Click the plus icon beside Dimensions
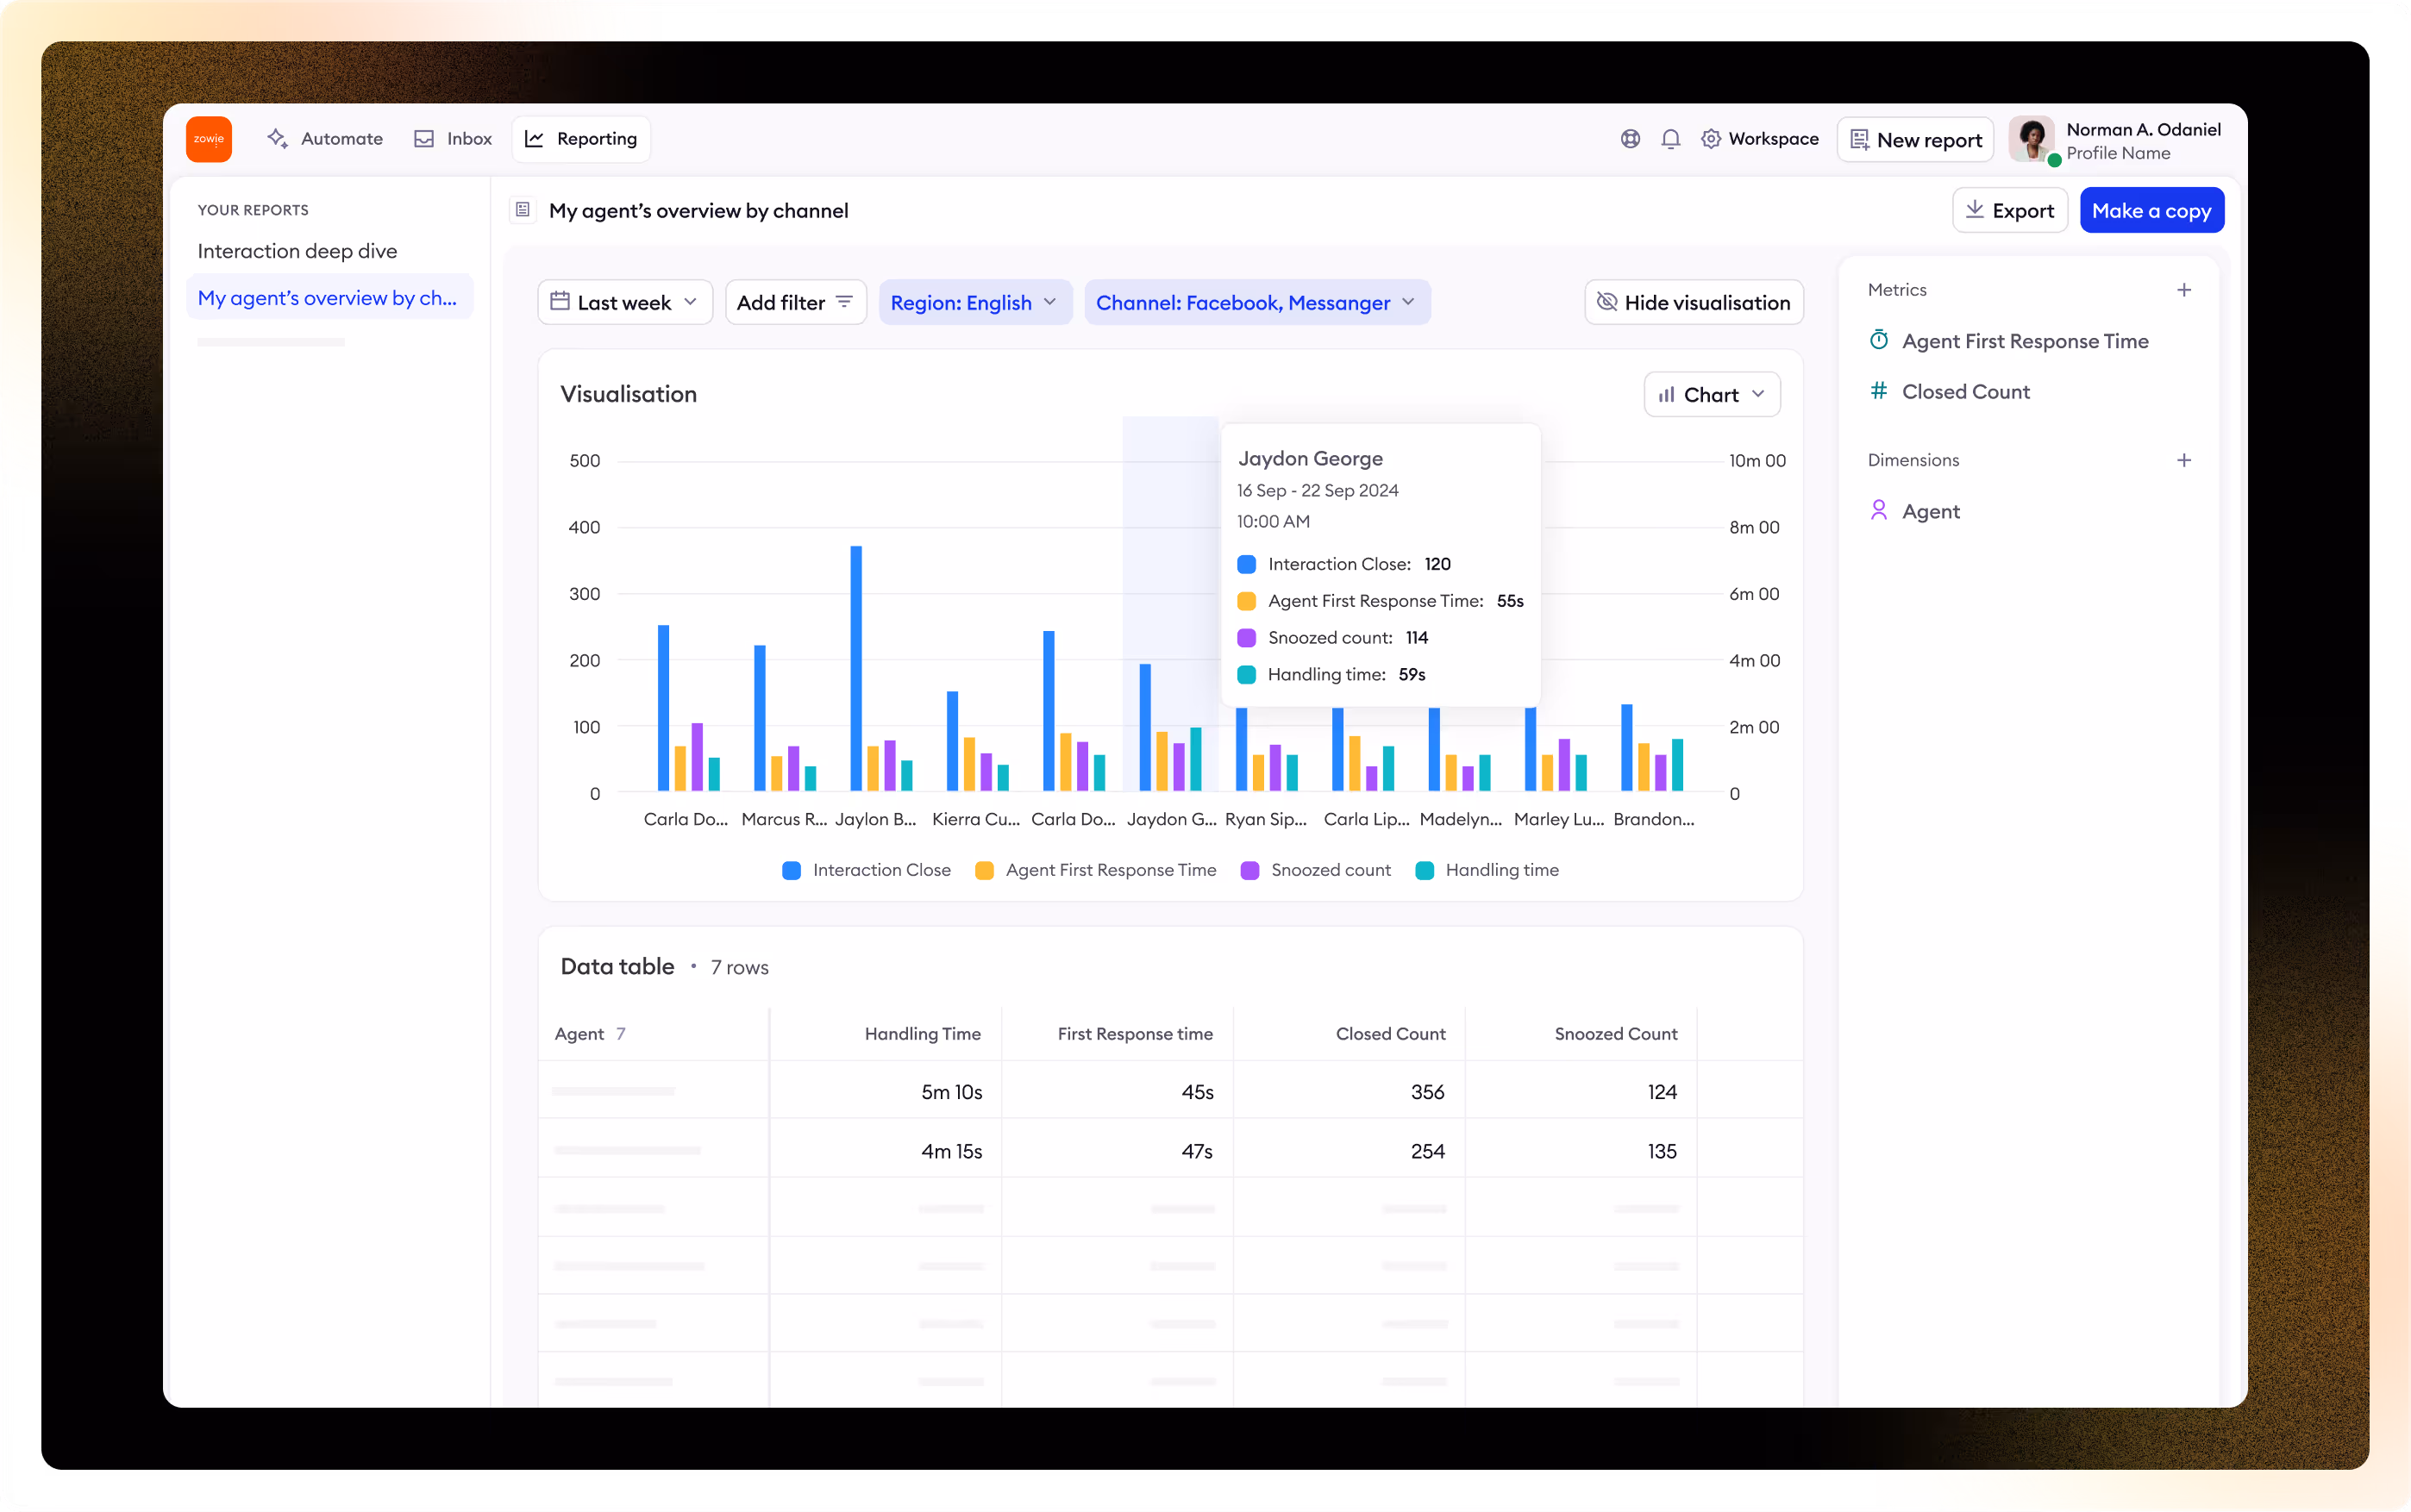 point(2183,460)
